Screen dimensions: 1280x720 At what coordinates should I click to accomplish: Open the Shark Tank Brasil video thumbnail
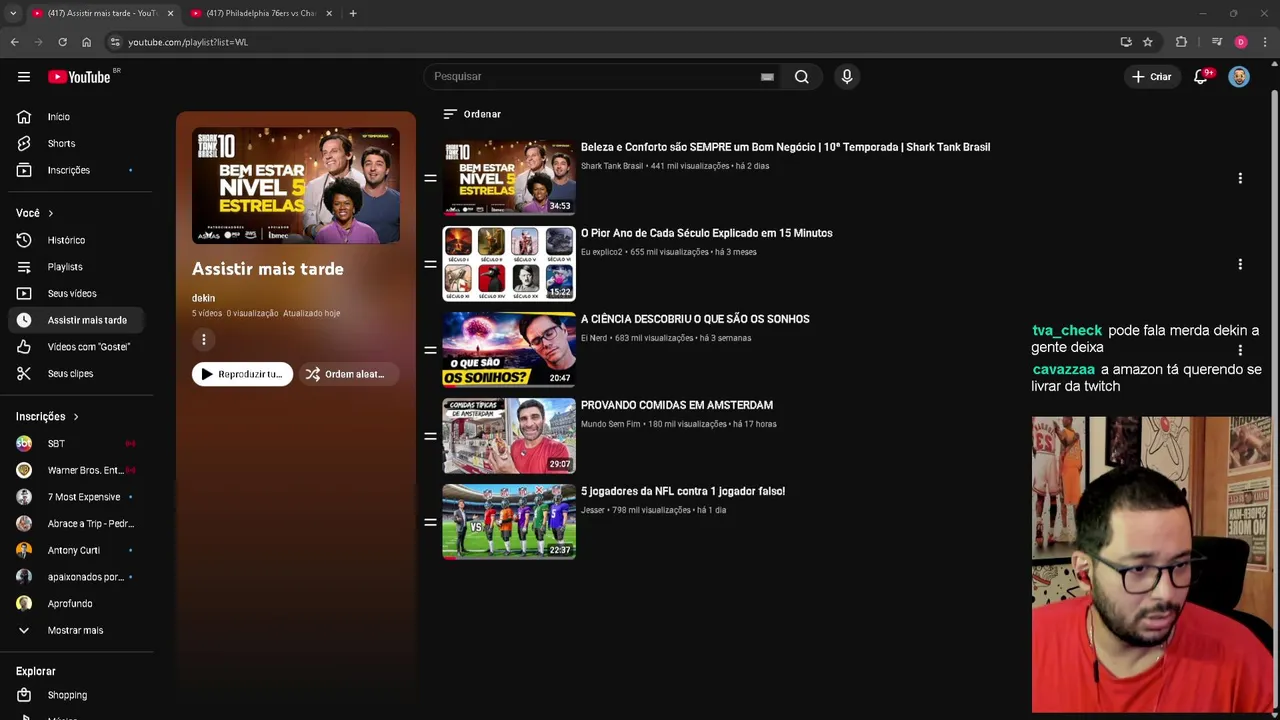point(509,178)
